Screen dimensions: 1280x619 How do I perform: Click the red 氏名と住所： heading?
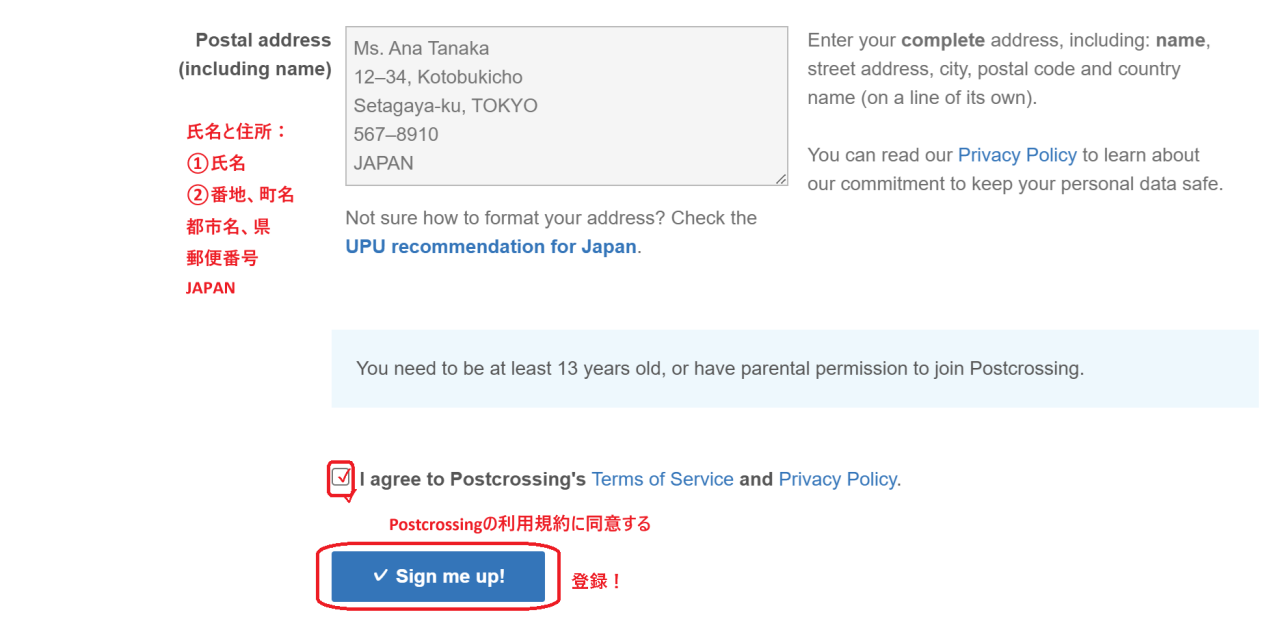(x=237, y=132)
